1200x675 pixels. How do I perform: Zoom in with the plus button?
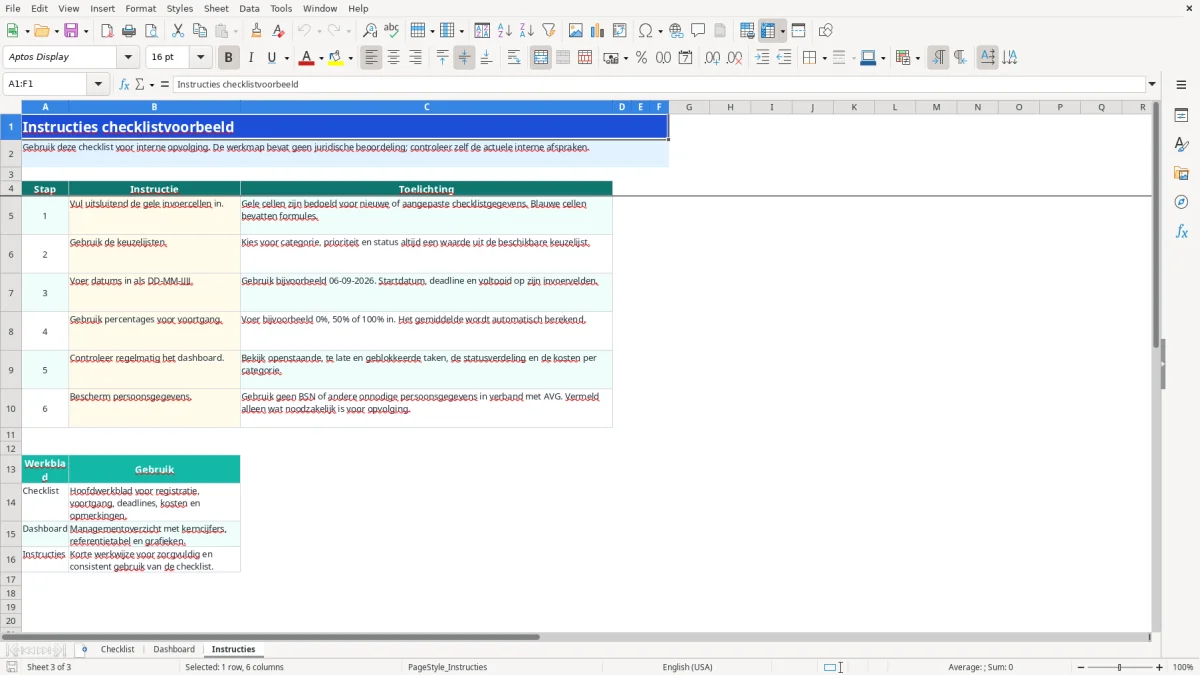pos(1159,667)
